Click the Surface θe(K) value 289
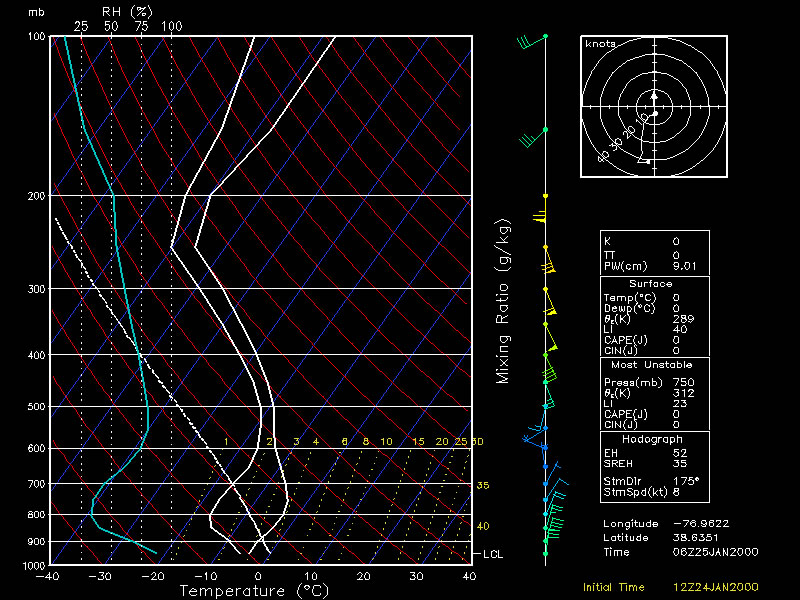This screenshot has width=800, height=600. [684, 319]
